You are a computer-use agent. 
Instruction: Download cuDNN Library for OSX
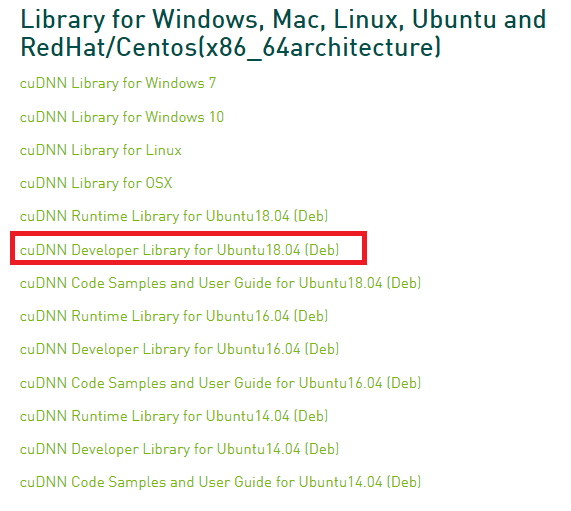[96, 183]
